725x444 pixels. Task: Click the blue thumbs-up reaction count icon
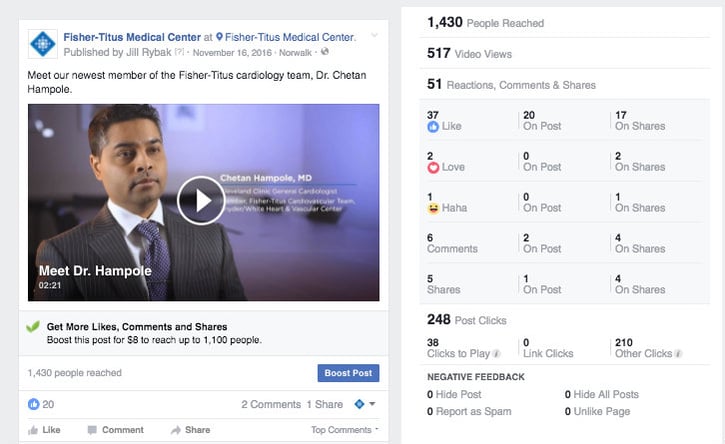[34, 404]
